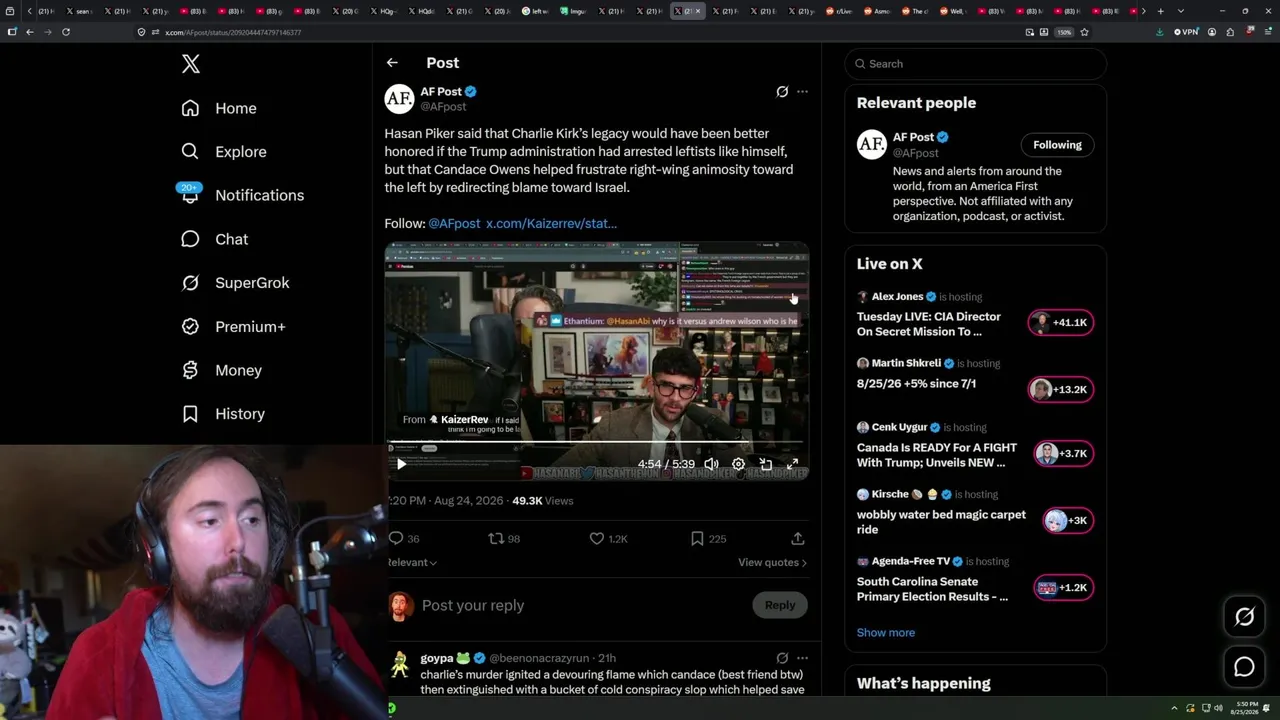Play the embedded video
The width and height of the screenshot is (1280, 720).
tap(401, 464)
